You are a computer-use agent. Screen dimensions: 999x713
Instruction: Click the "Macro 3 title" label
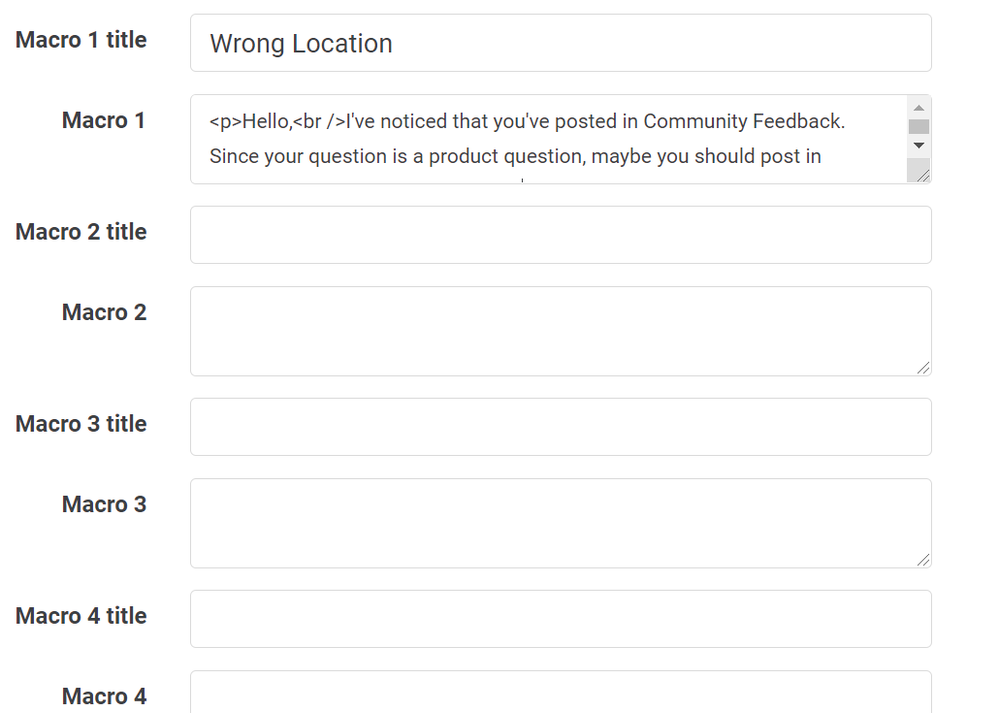click(x=81, y=423)
